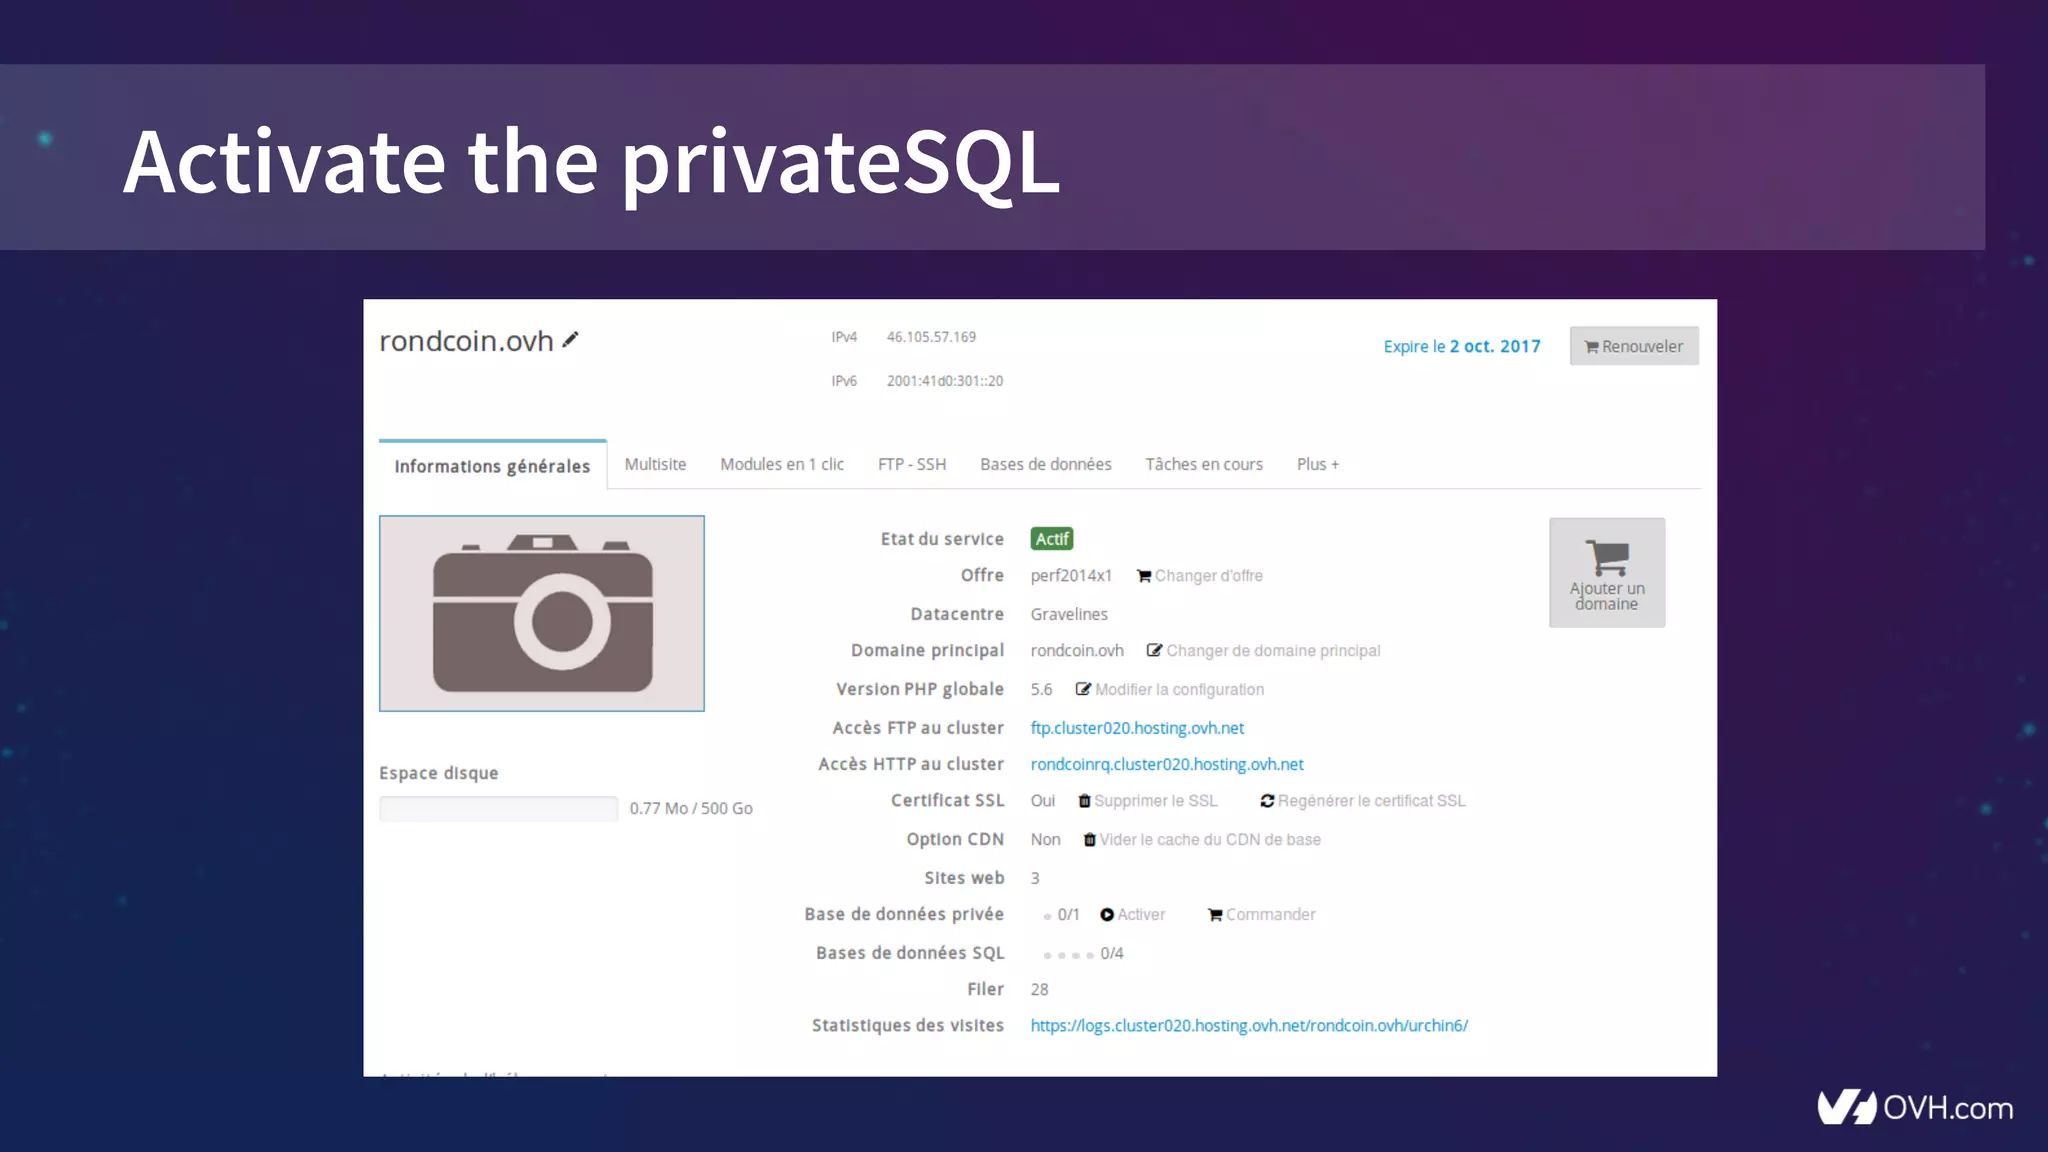Click the Gravelines datacentre value
The image size is (2048, 1152).
[1069, 614]
